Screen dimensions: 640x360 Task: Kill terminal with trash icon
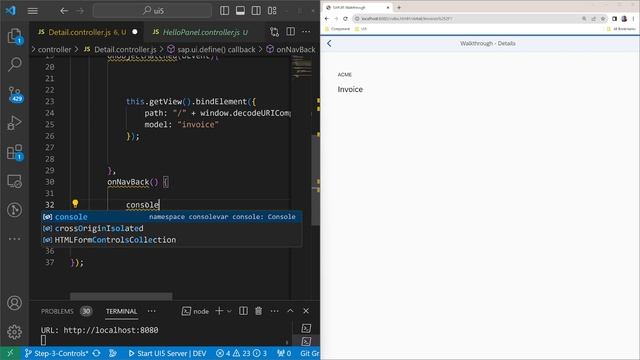tap(258, 311)
